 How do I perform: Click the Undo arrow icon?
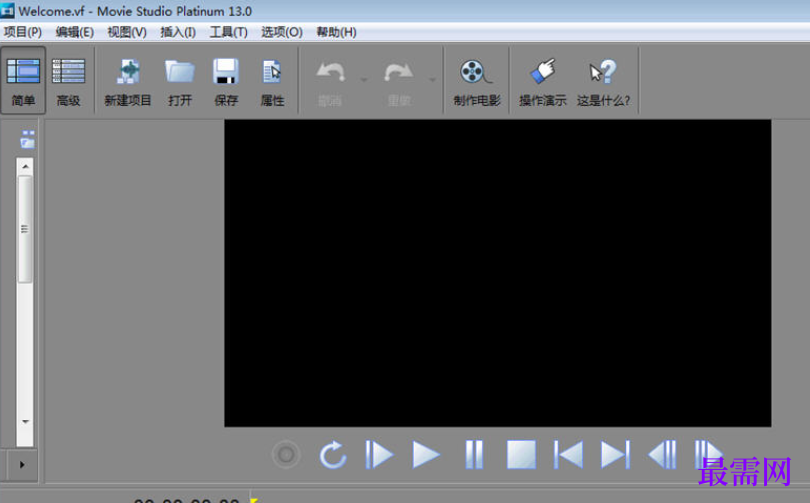(x=331, y=72)
